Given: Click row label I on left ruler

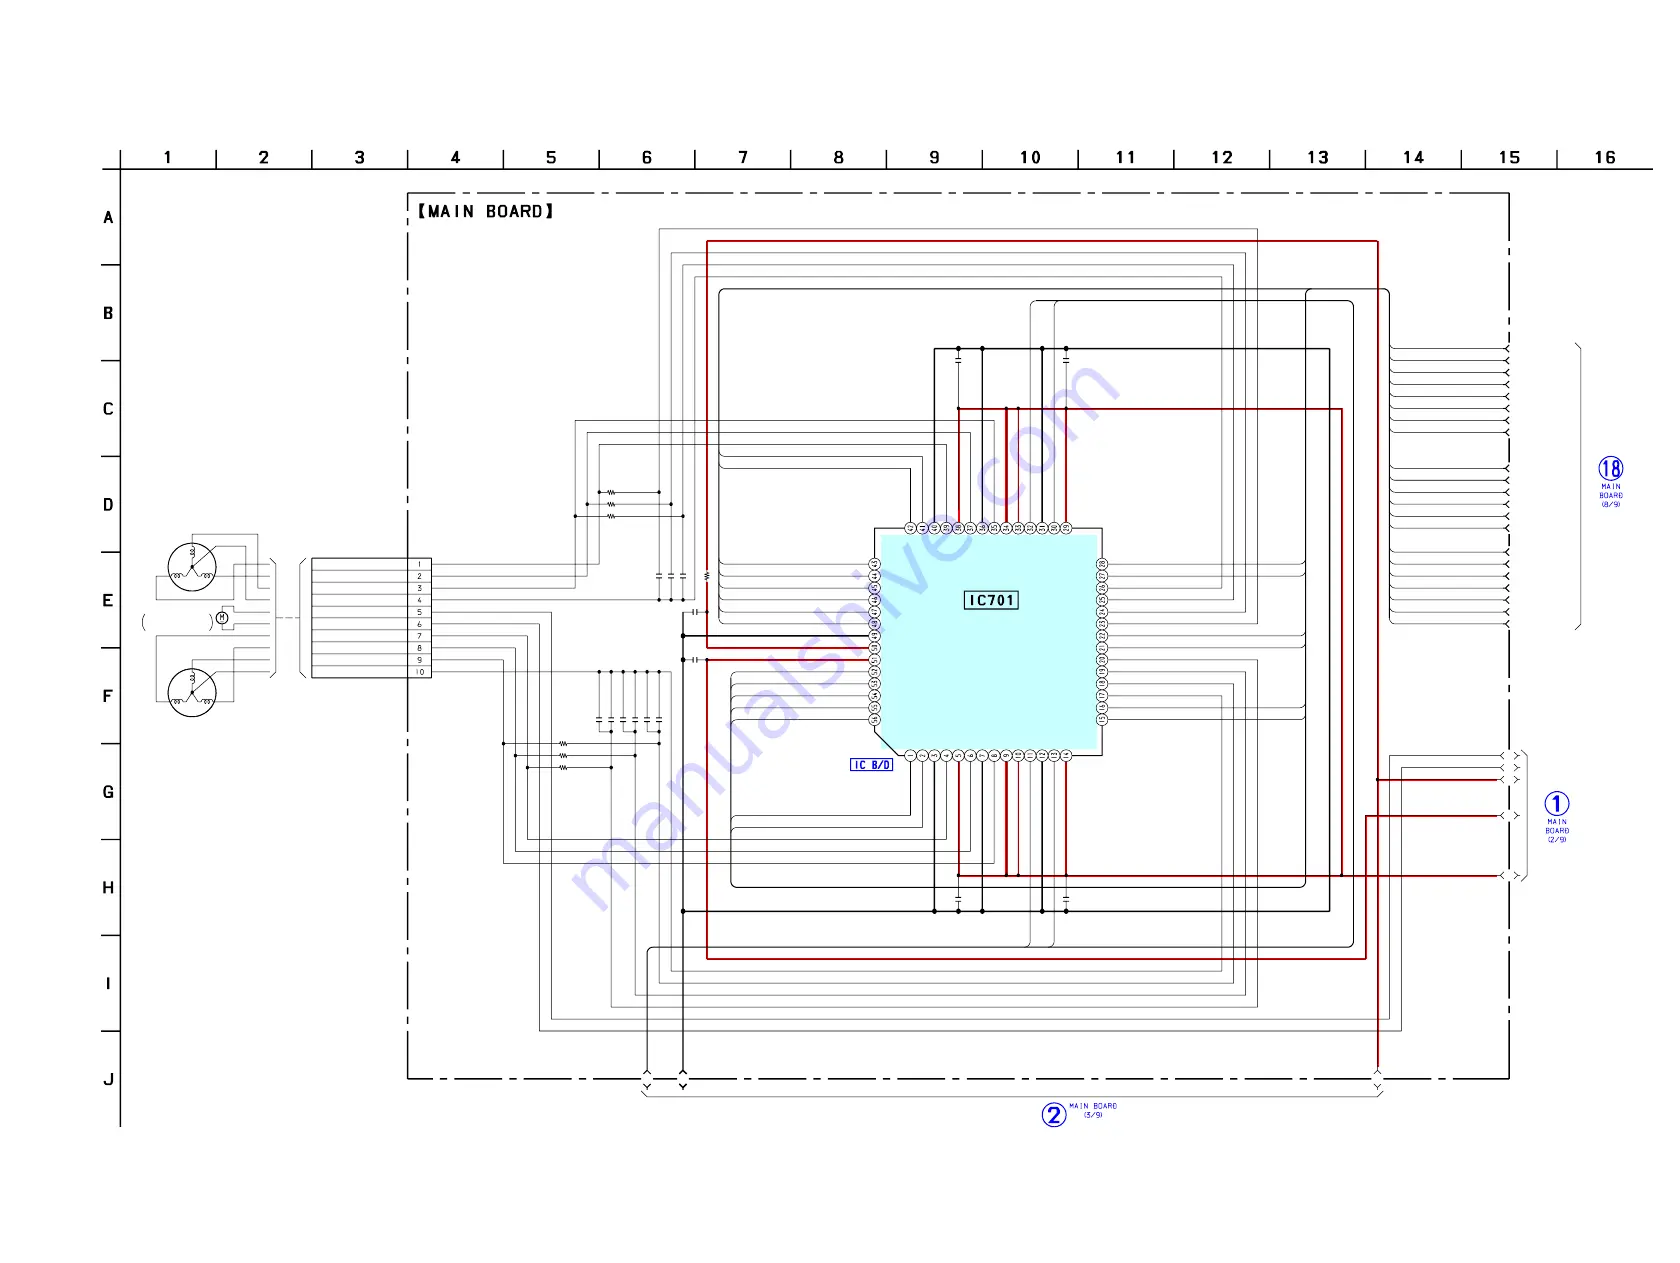Looking at the screenshot, I should point(108,984).
